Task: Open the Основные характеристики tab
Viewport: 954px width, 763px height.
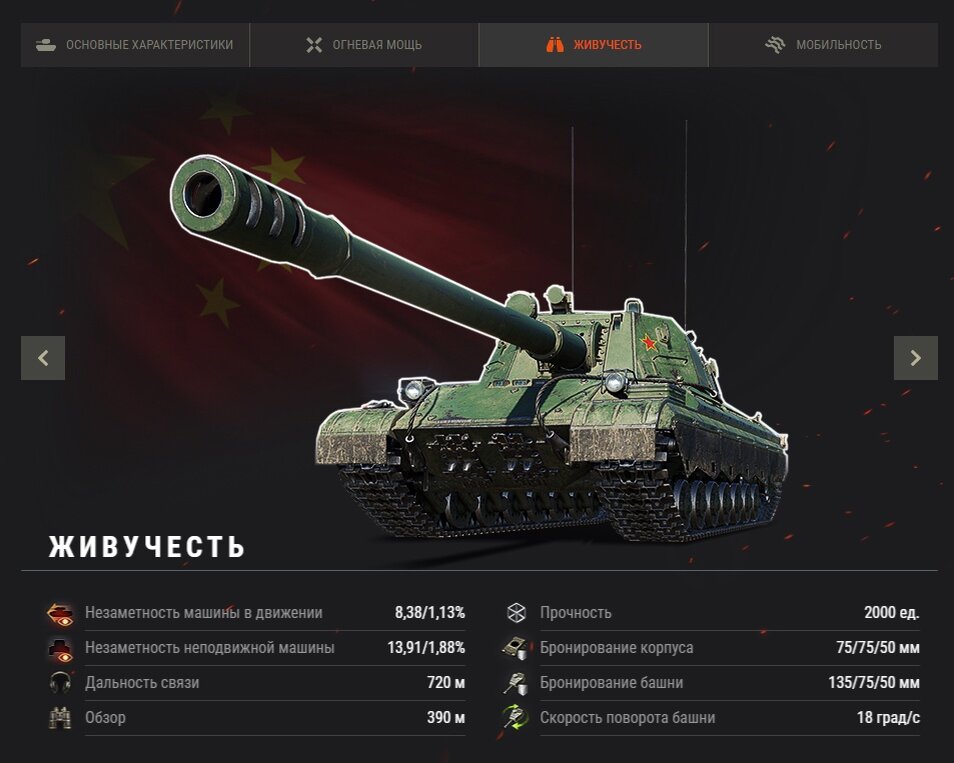Action: pyautogui.click(x=135, y=45)
